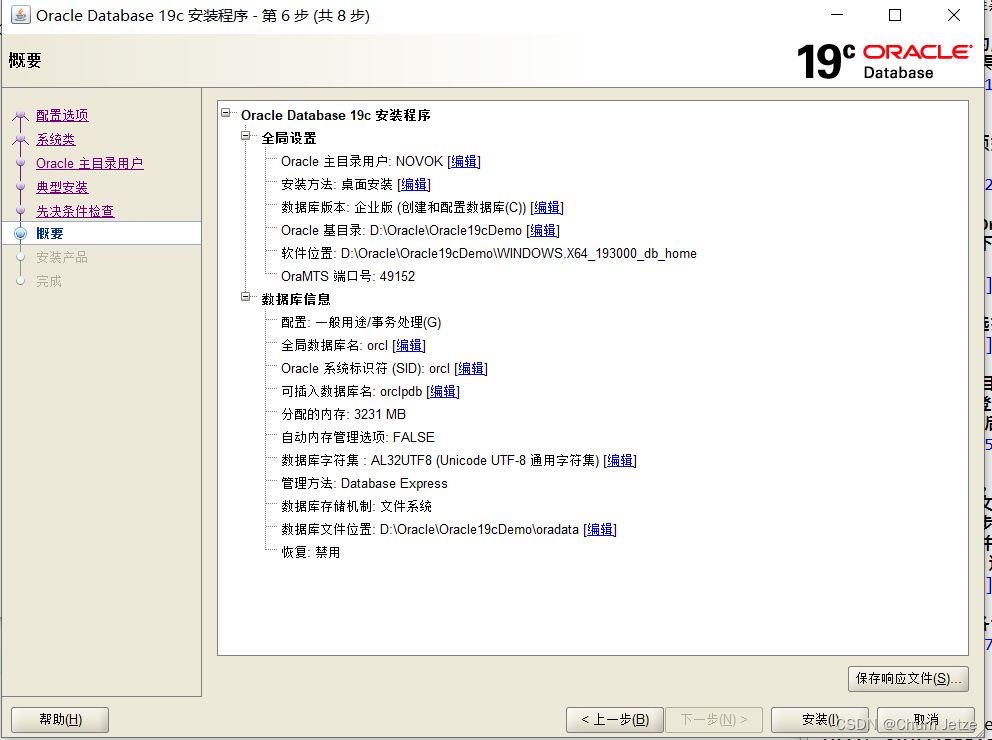
Task: Edit the Oracle 系统标识符 SID
Action: (471, 368)
